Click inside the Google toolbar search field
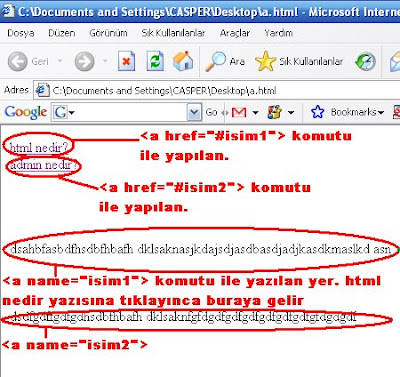Image resolution: width=400 pixels, height=377 pixels. click(x=128, y=112)
